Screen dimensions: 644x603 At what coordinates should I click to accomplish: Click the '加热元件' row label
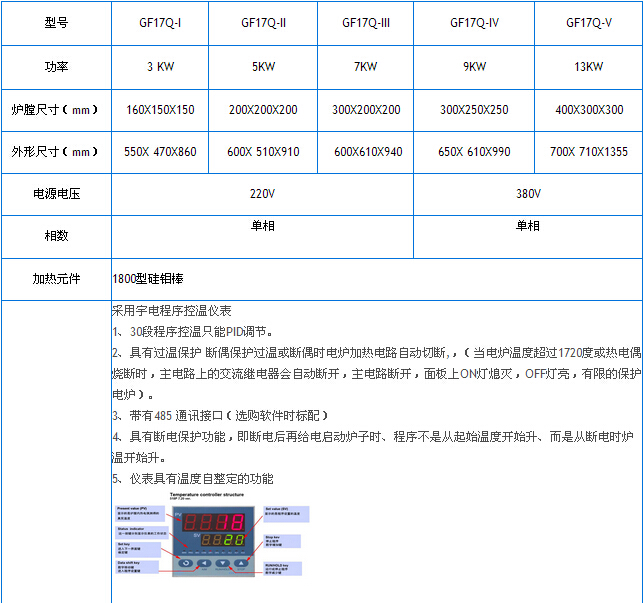coord(56,279)
